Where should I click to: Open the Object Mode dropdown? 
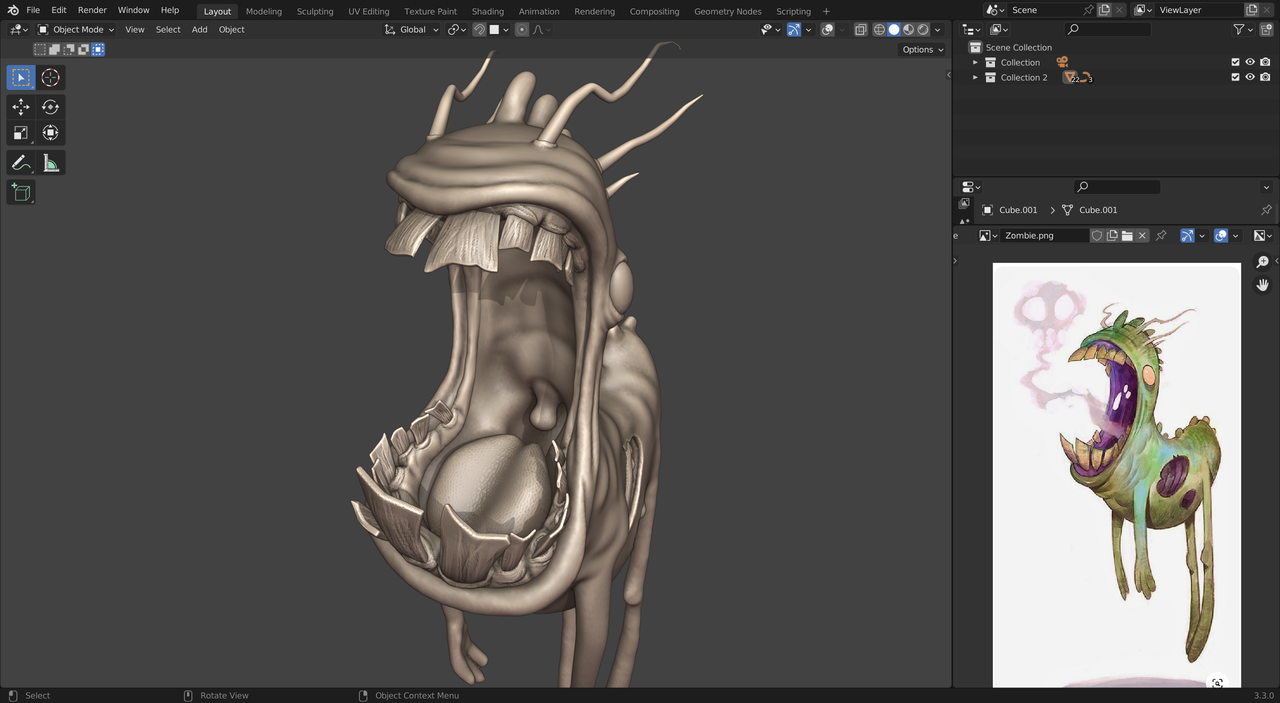pos(76,30)
